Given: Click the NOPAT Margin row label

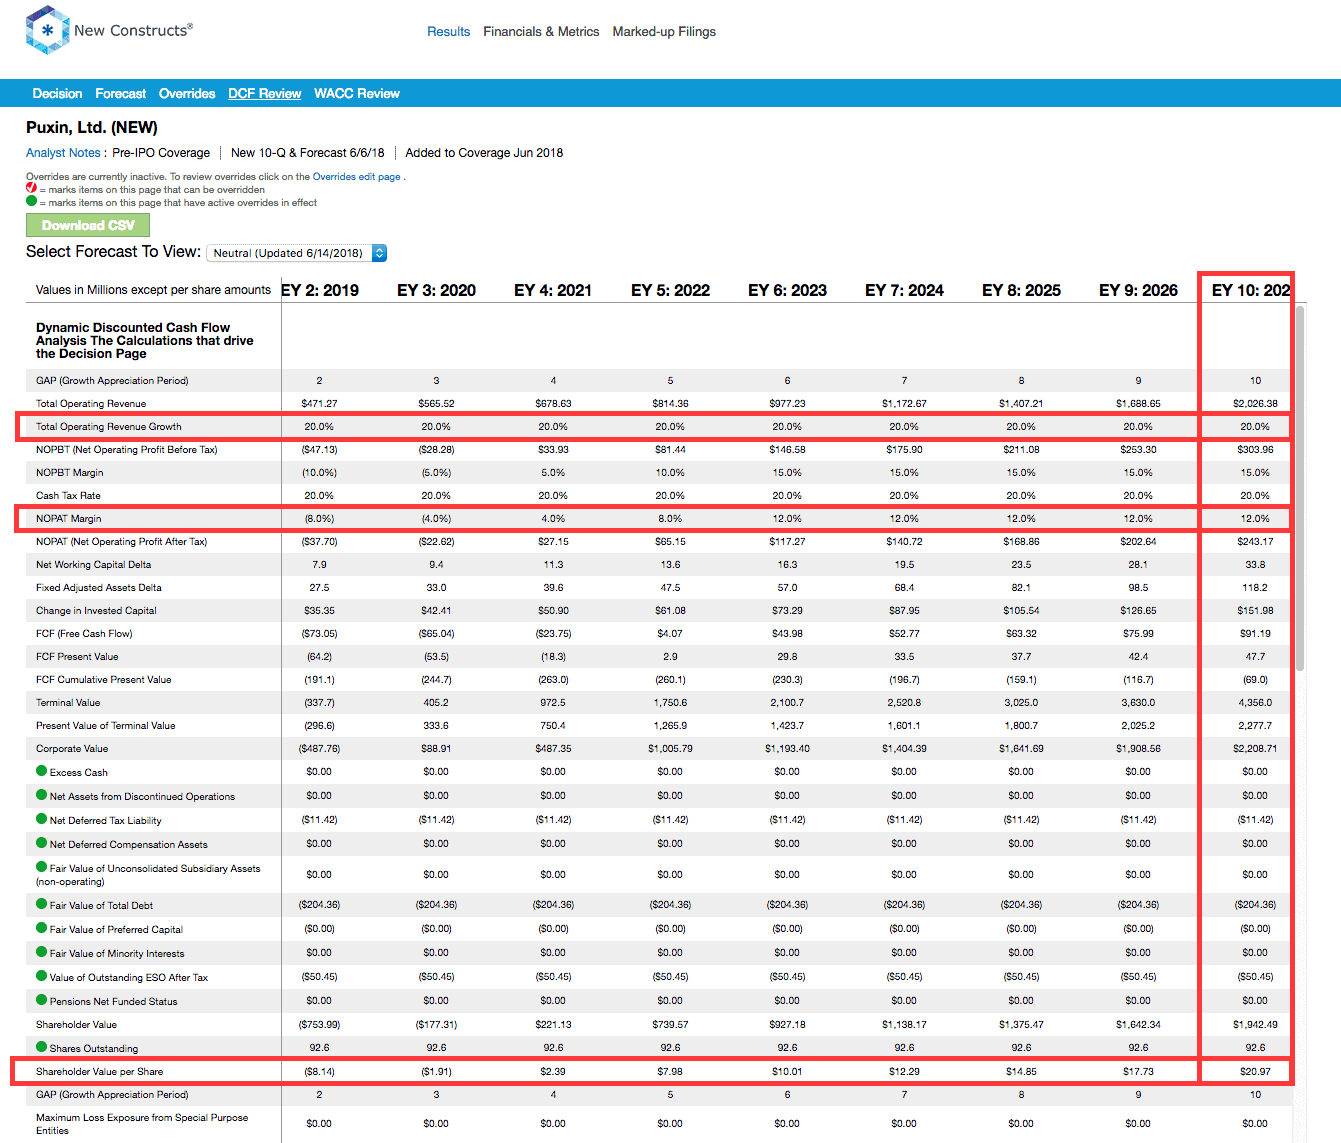Looking at the screenshot, I should click(69, 518).
